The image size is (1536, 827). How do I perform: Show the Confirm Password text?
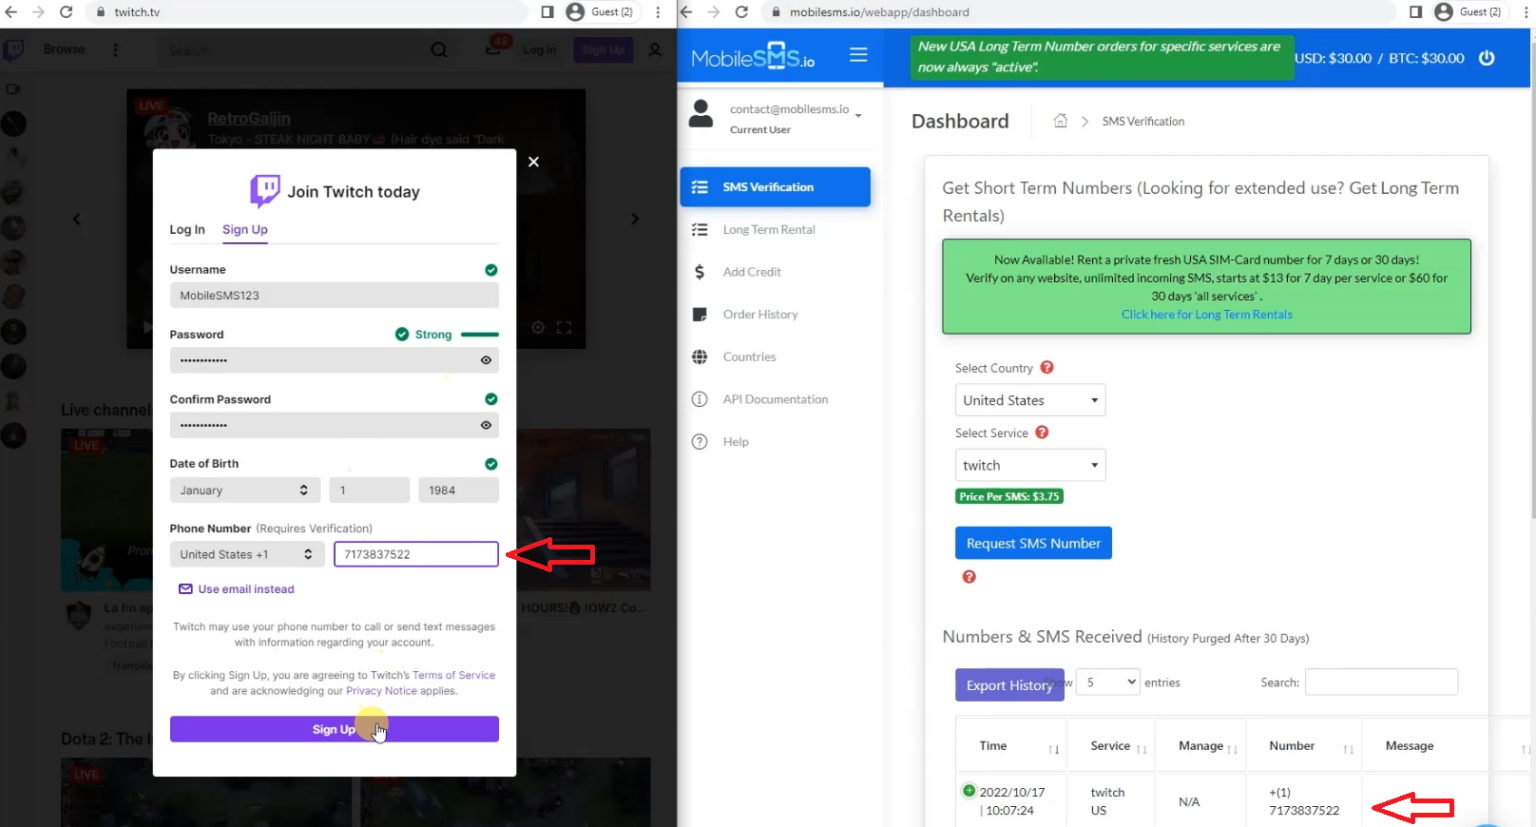tap(486, 424)
